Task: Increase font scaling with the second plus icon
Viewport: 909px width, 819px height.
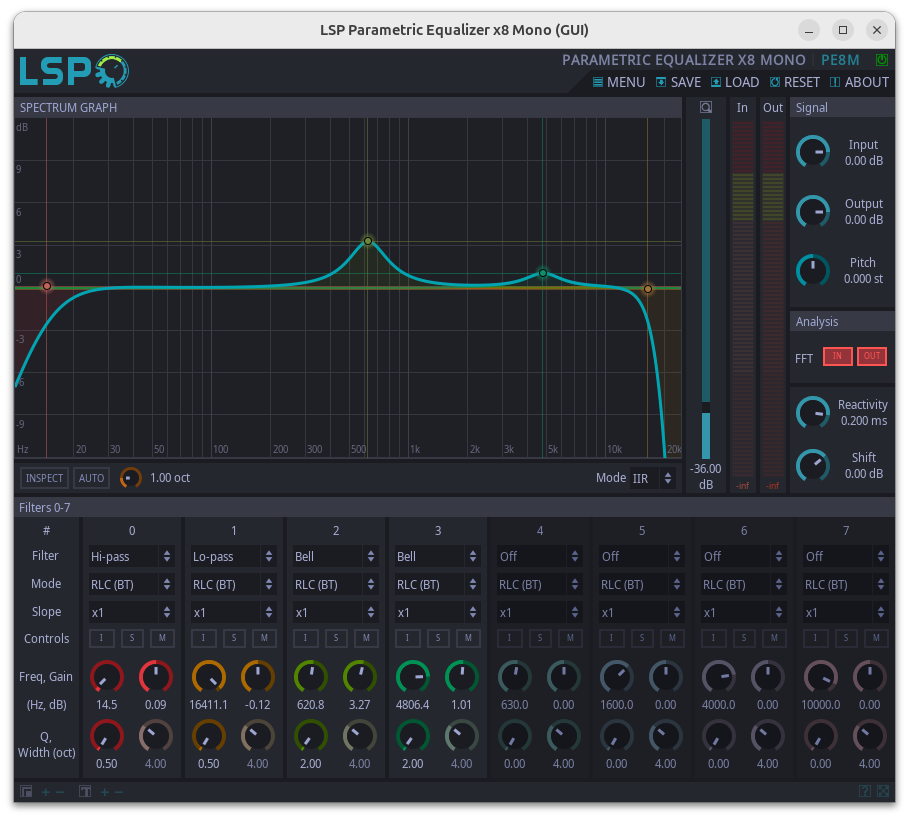Action: pyautogui.click(x=104, y=792)
